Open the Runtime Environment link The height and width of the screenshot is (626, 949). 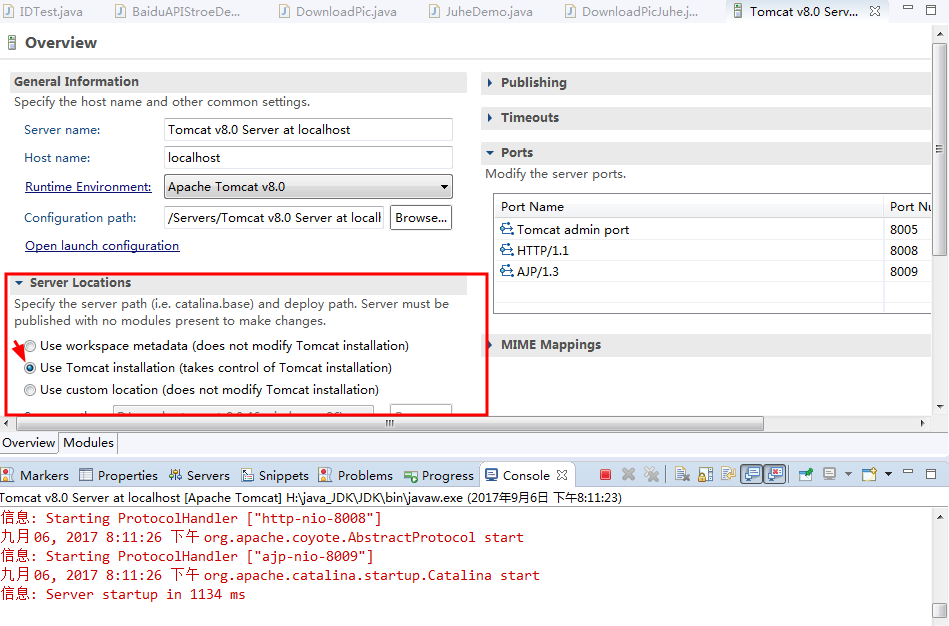[x=88, y=186]
